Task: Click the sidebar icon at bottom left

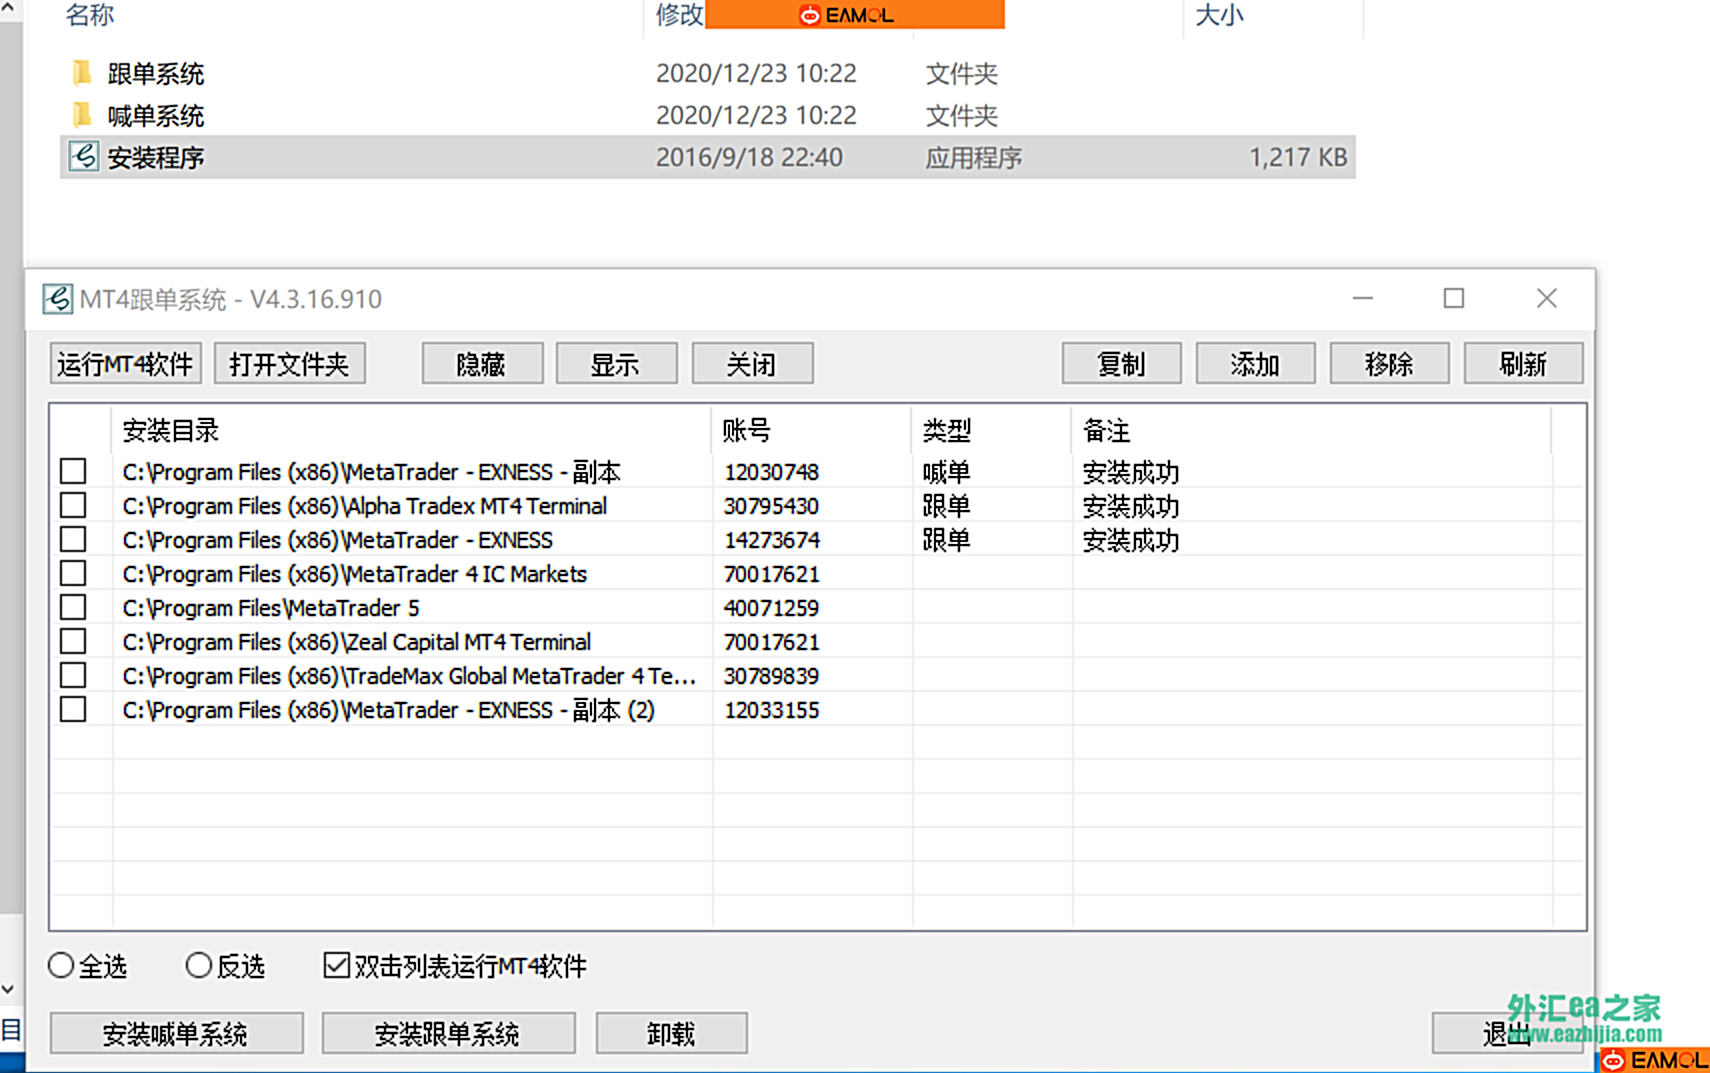Action: tap(10, 1029)
